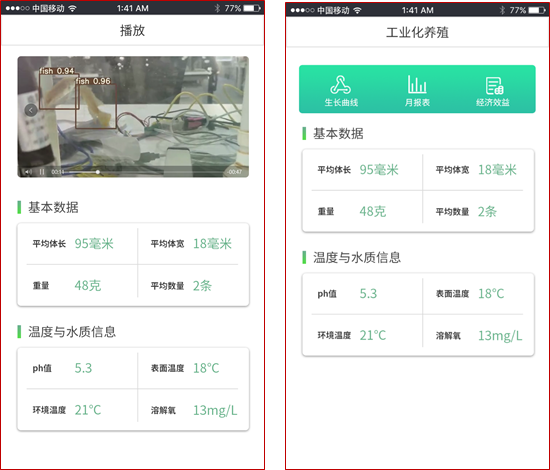Tap the Wi-Fi icon in 工业化养殖 screen status bar
The width and height of the screenshot is (550, 470).
tap(357, 10)
